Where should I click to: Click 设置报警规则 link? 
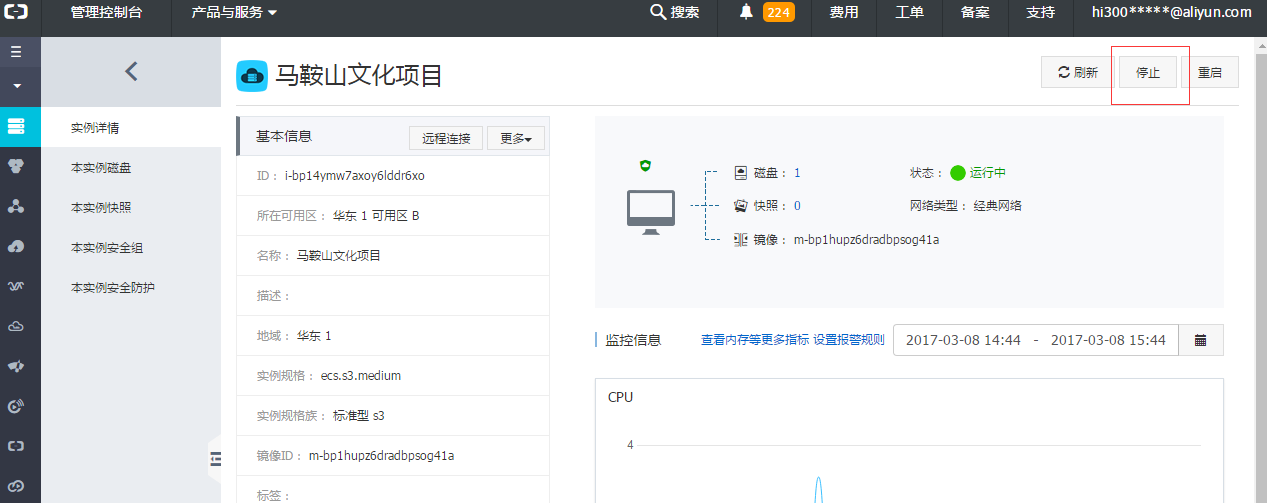[849, 340]
